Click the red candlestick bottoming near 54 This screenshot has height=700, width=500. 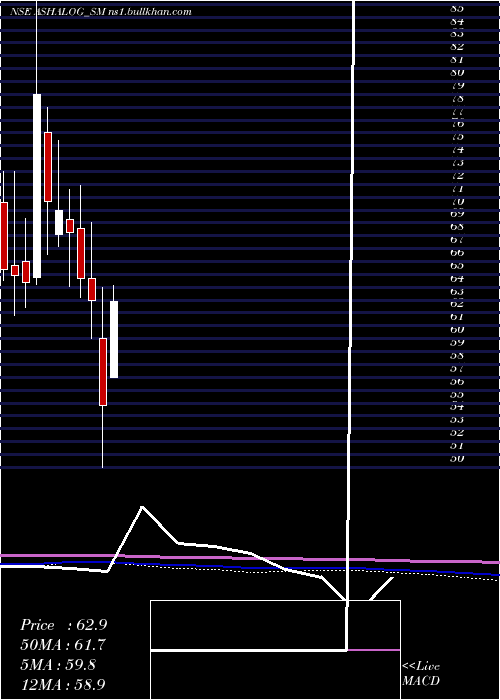click(x=103, y=372)
